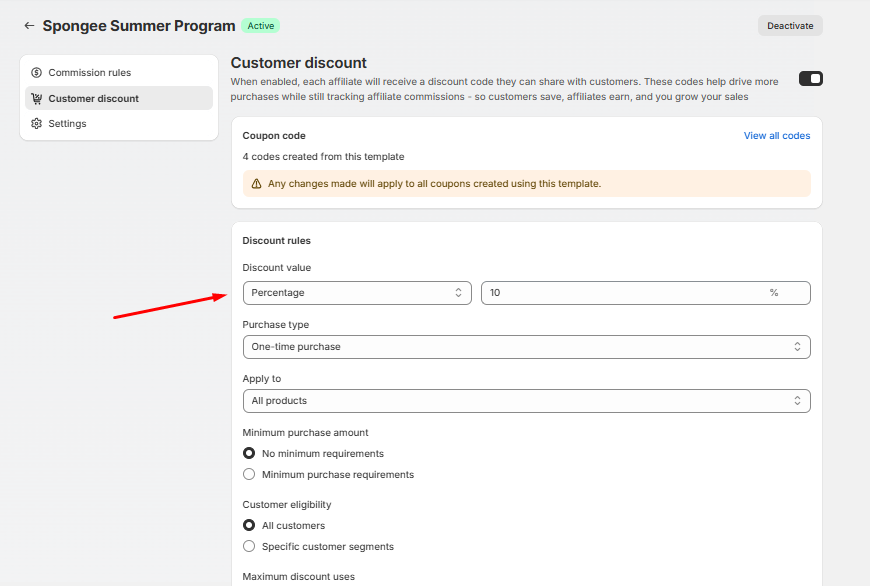The height and width of the screenshot is (586, 870).
Task: Click the Settings gear icon in sidebar
Action: [x=37, y=124]
